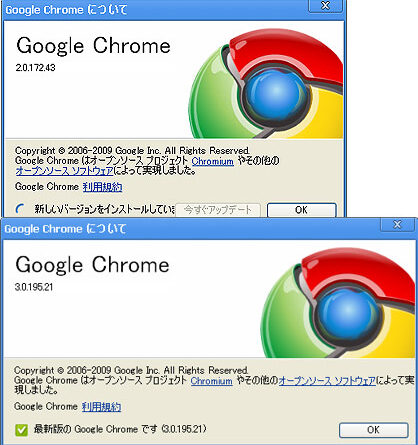Click the version number text 2.0.172.43

tap(35, 68)
